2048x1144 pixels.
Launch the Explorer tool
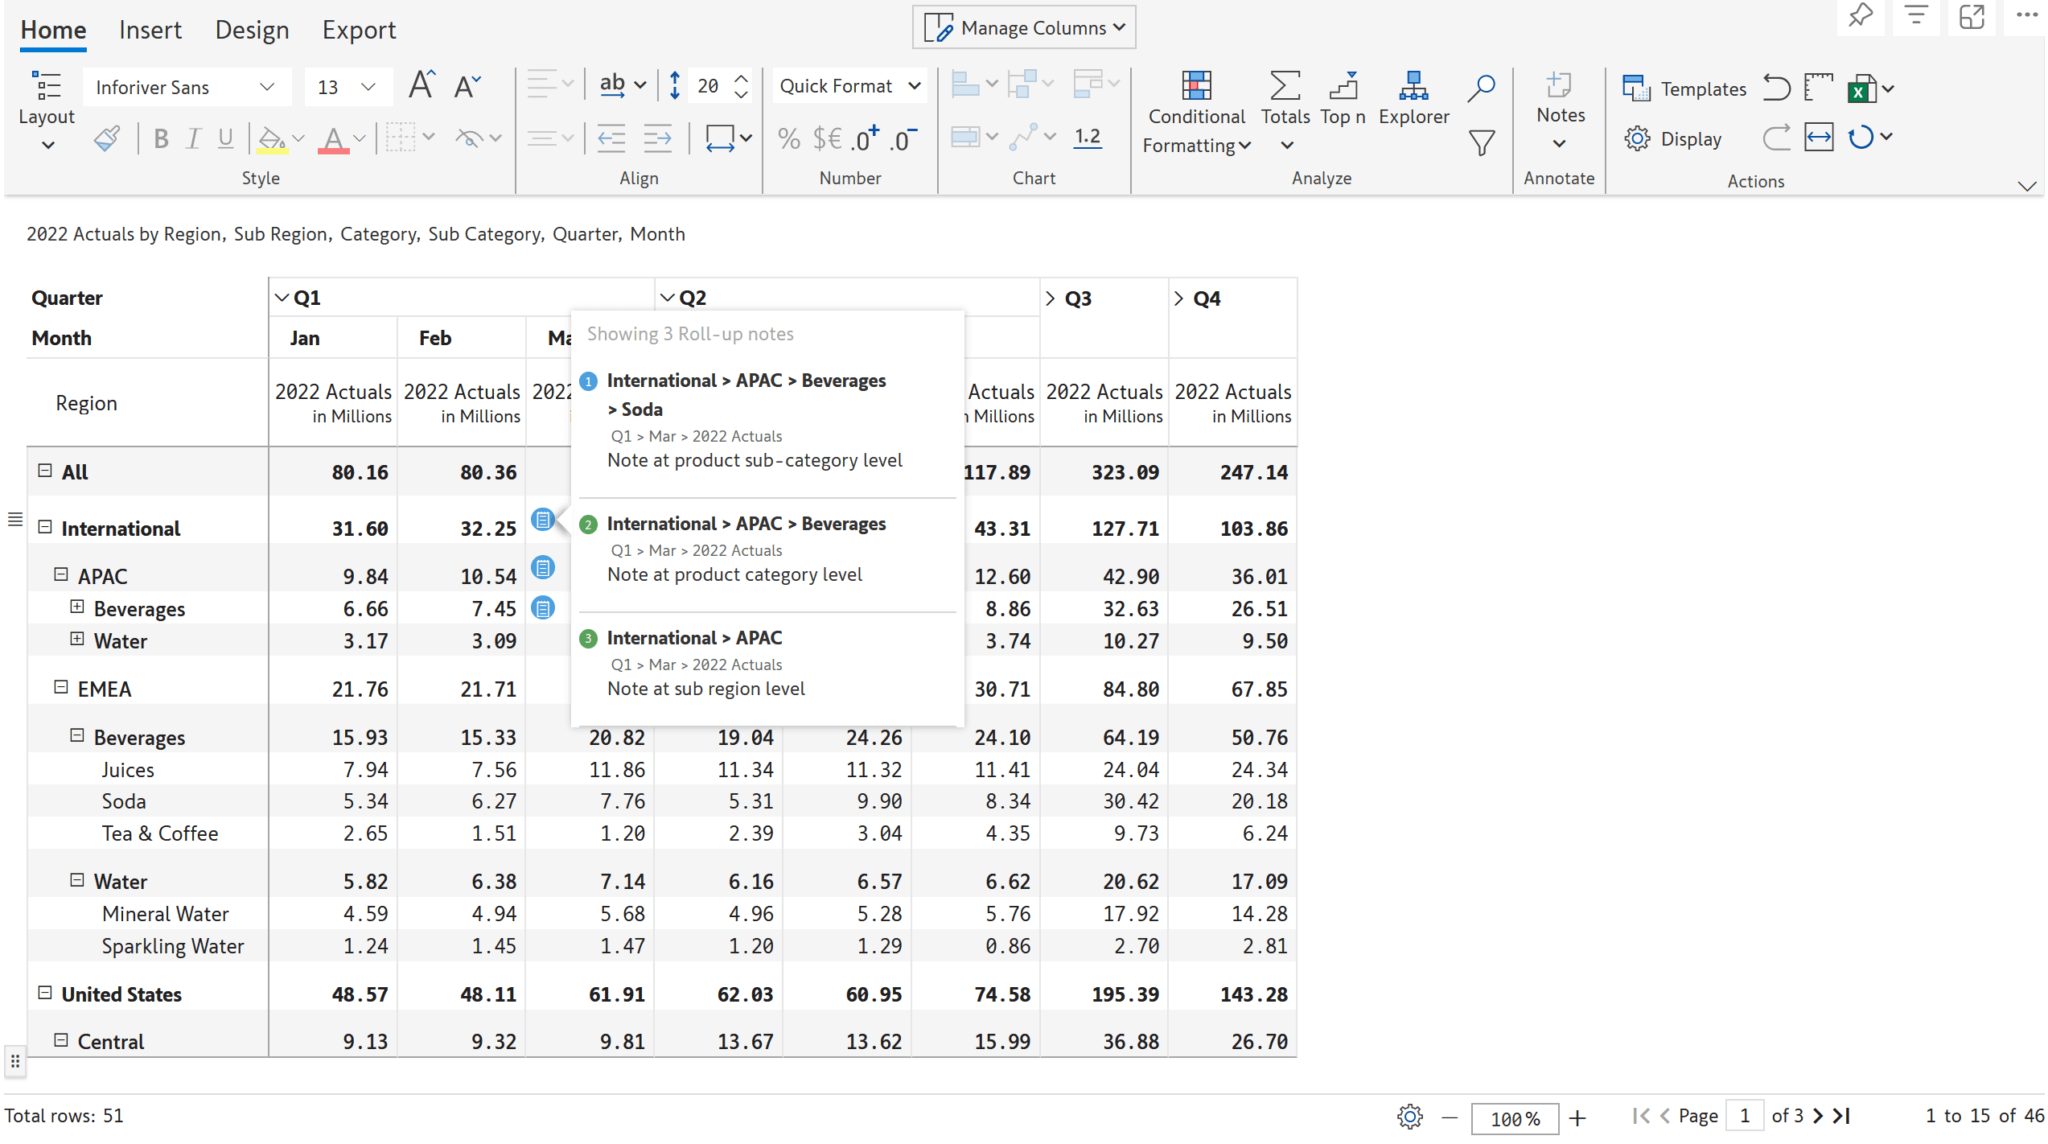(1413, 98)
